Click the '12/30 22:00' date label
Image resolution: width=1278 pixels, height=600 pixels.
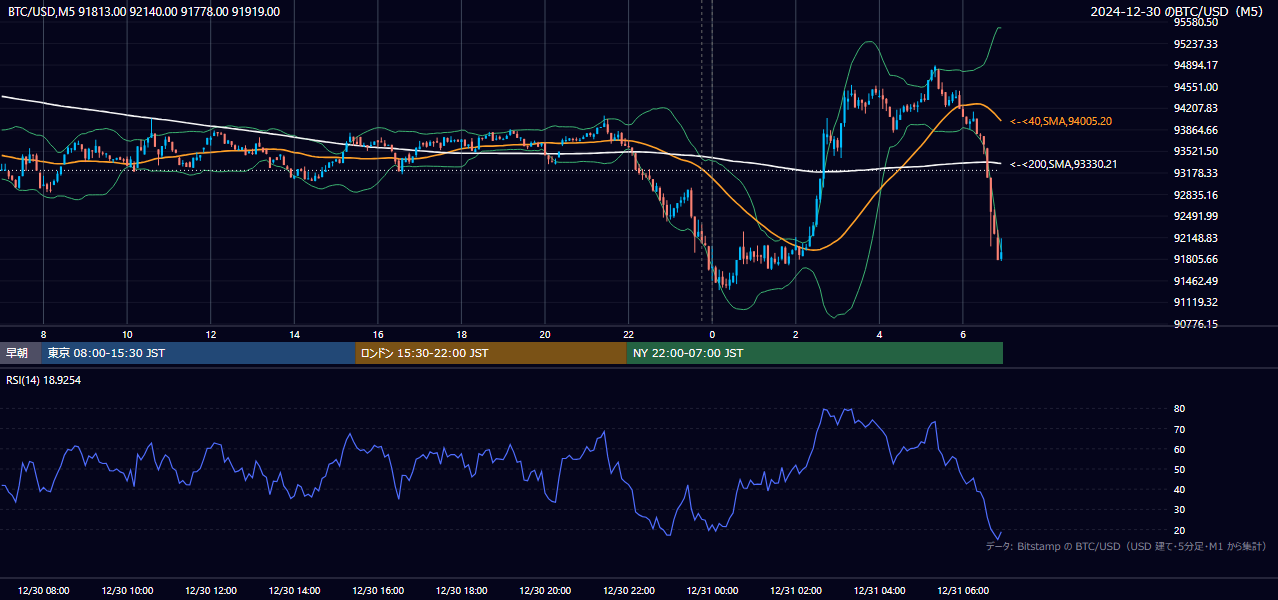pos(628,591)
